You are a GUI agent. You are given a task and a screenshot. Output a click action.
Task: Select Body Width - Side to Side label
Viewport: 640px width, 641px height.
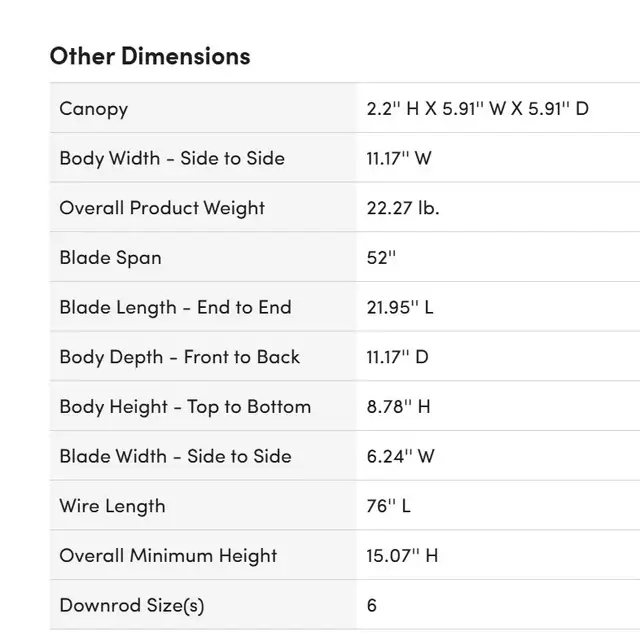pyautogui.click(x=172, y=158)
